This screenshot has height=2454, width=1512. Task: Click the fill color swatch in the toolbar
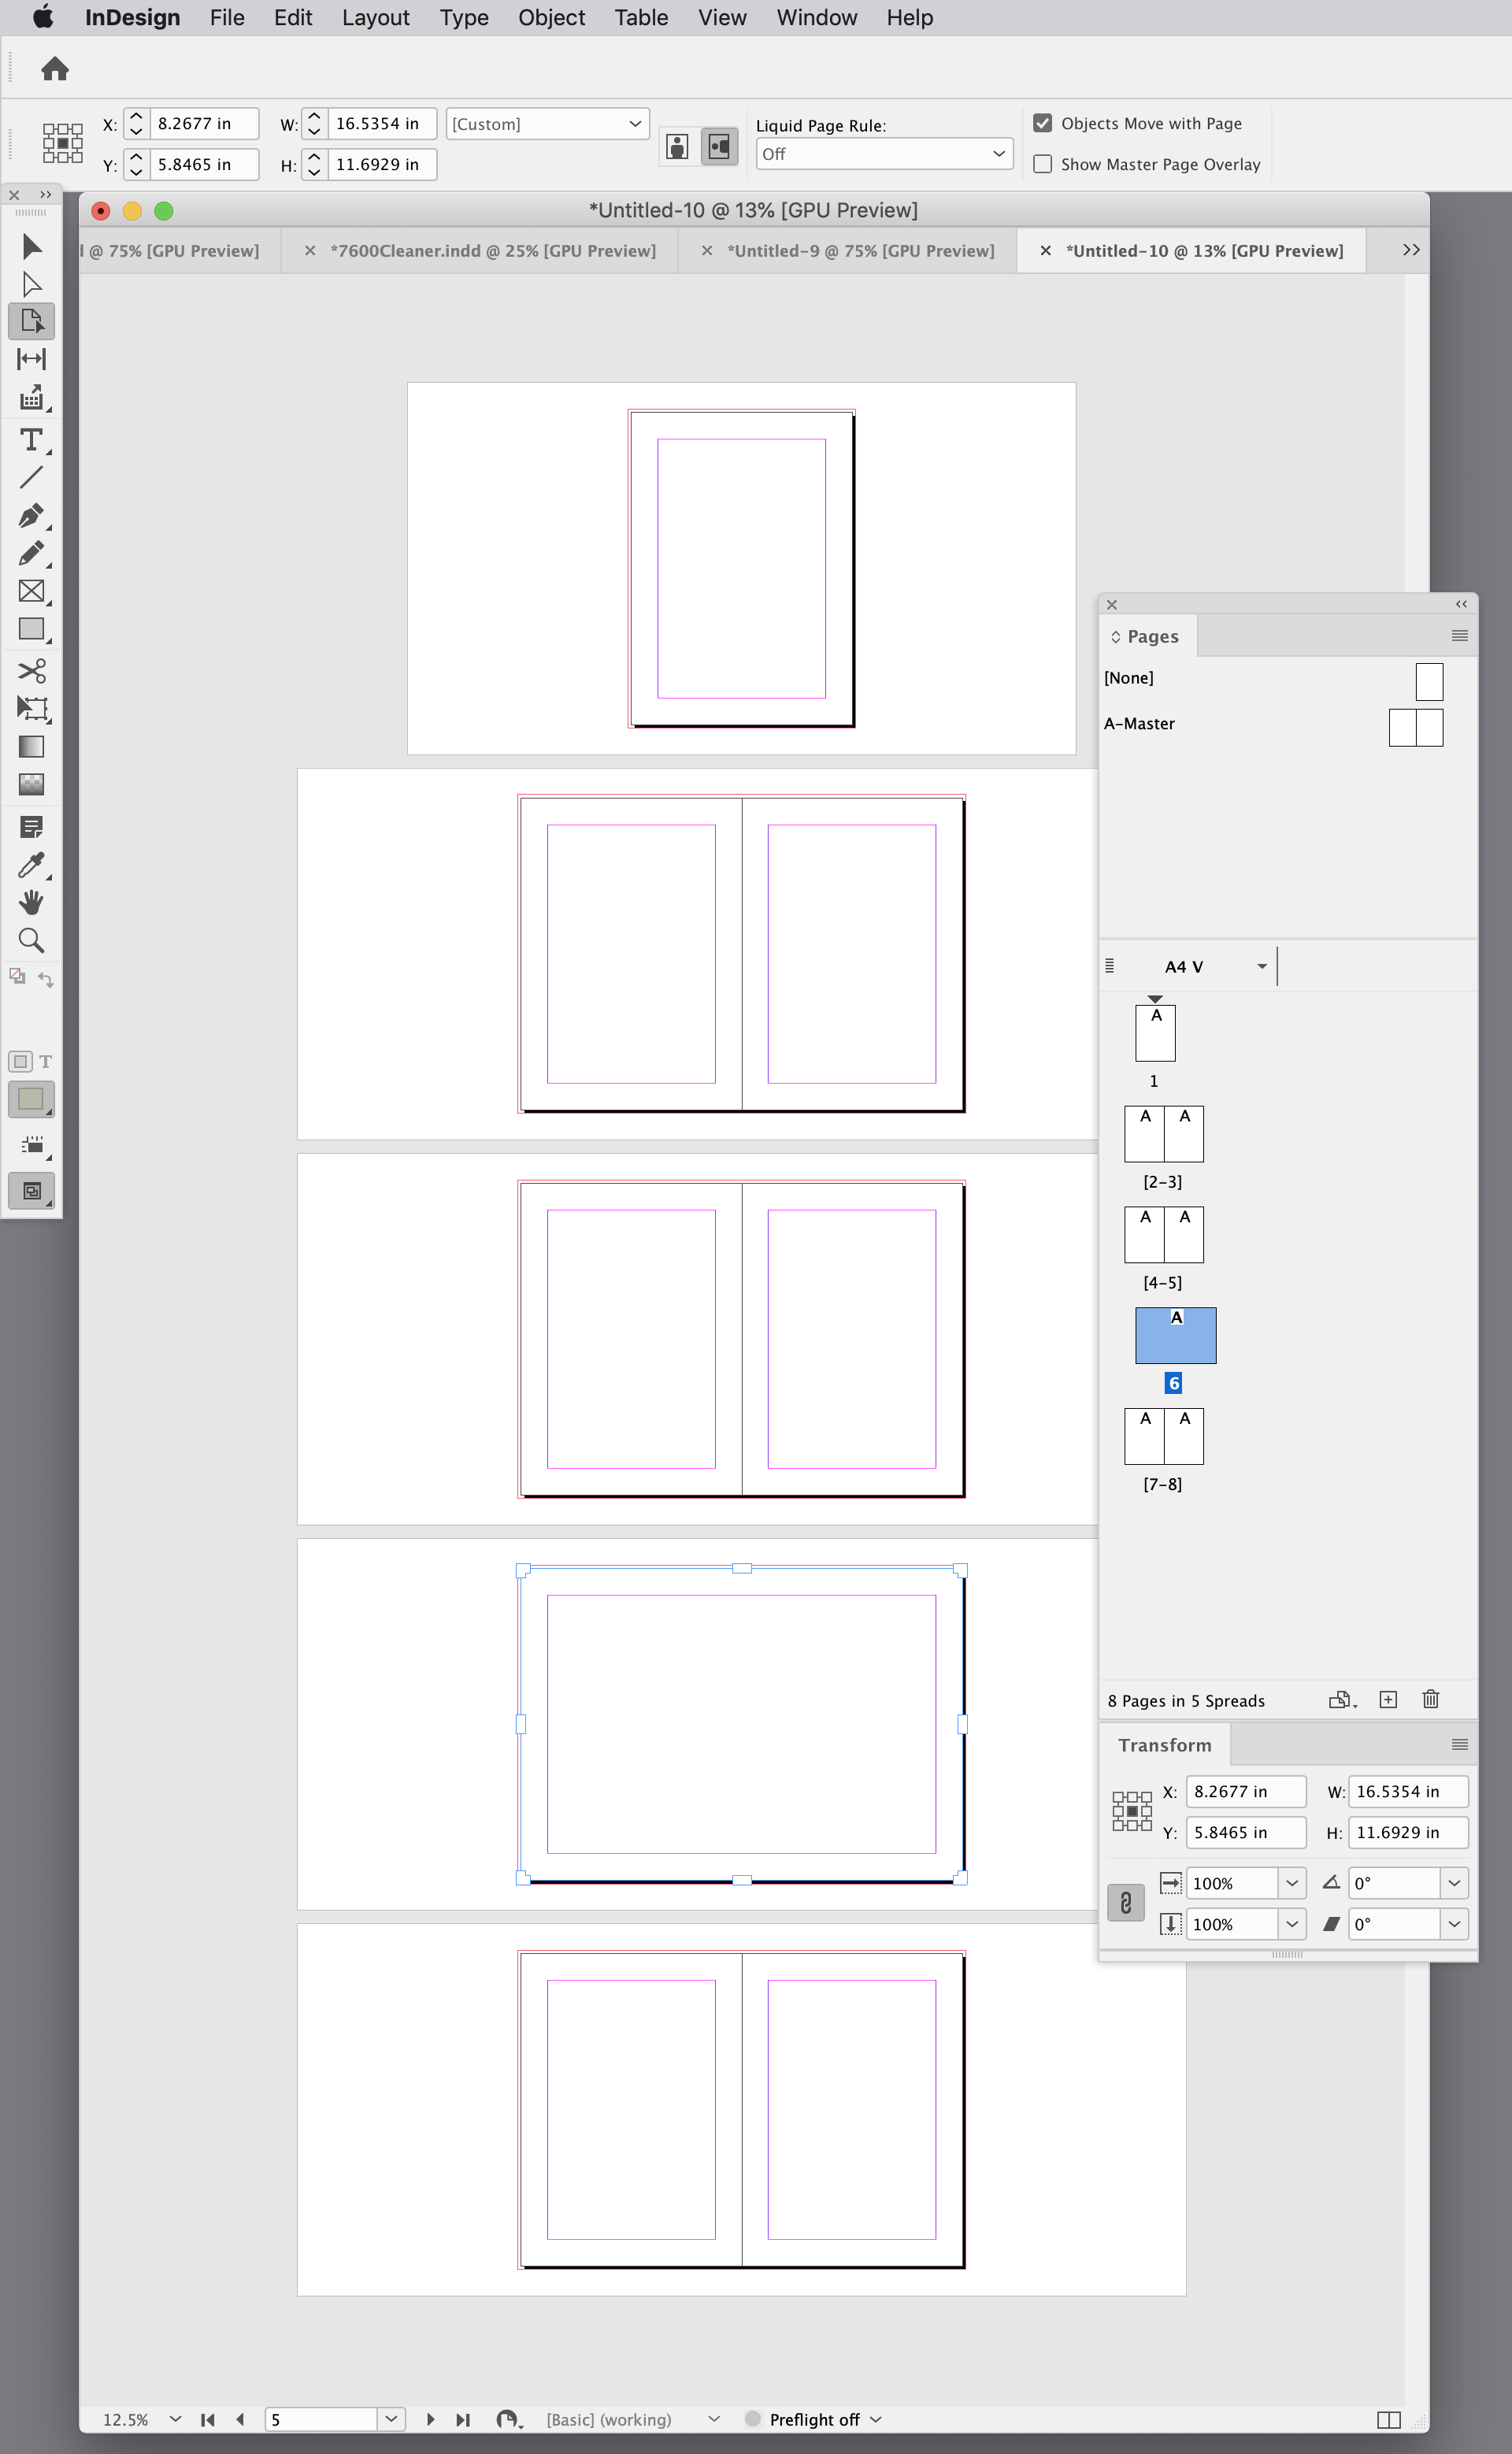pyautogui.click(x=31, y=1099)
